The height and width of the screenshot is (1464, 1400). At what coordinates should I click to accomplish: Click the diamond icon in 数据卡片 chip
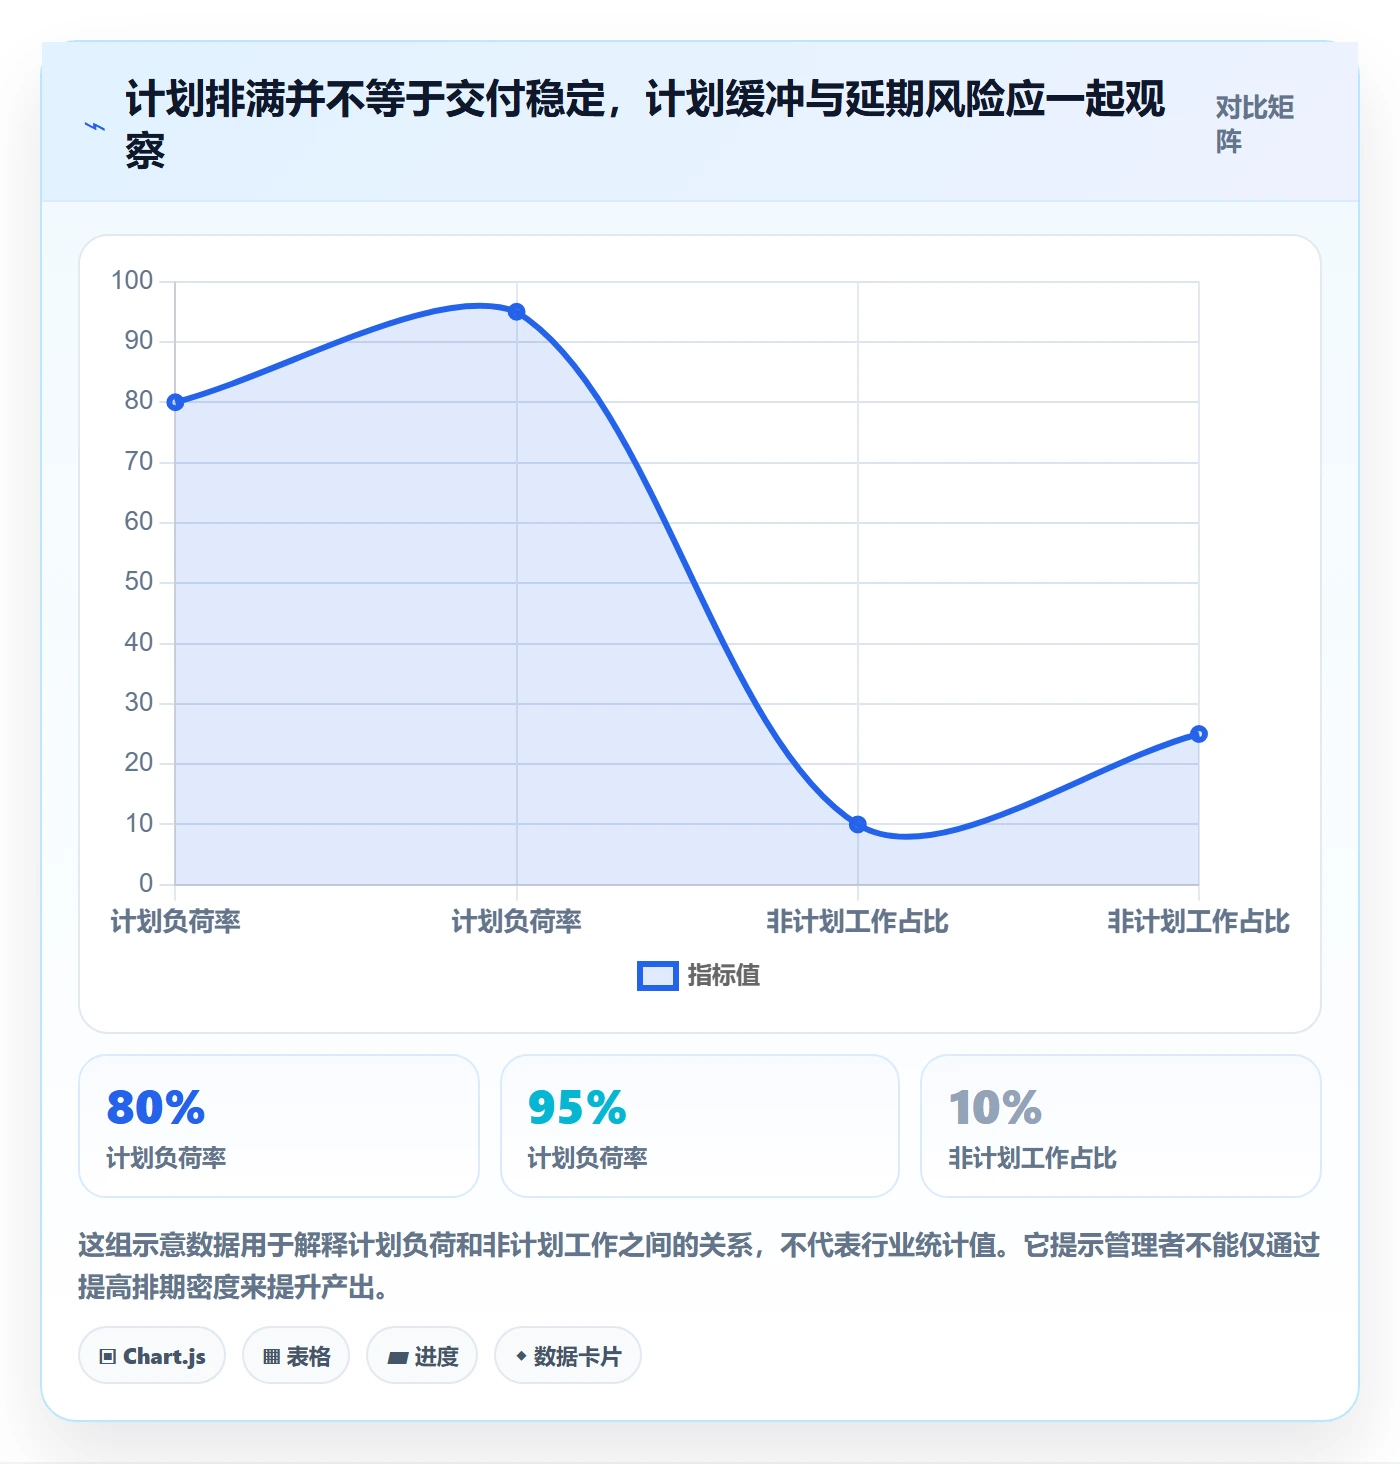tap(521, 1356)
